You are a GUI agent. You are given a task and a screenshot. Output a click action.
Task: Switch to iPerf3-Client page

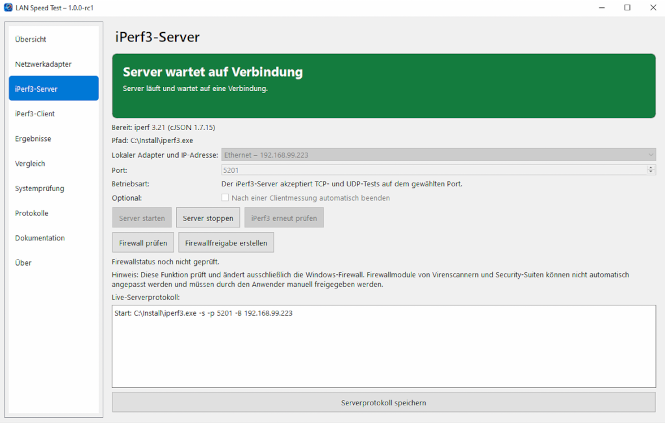[x=53, y=114]
